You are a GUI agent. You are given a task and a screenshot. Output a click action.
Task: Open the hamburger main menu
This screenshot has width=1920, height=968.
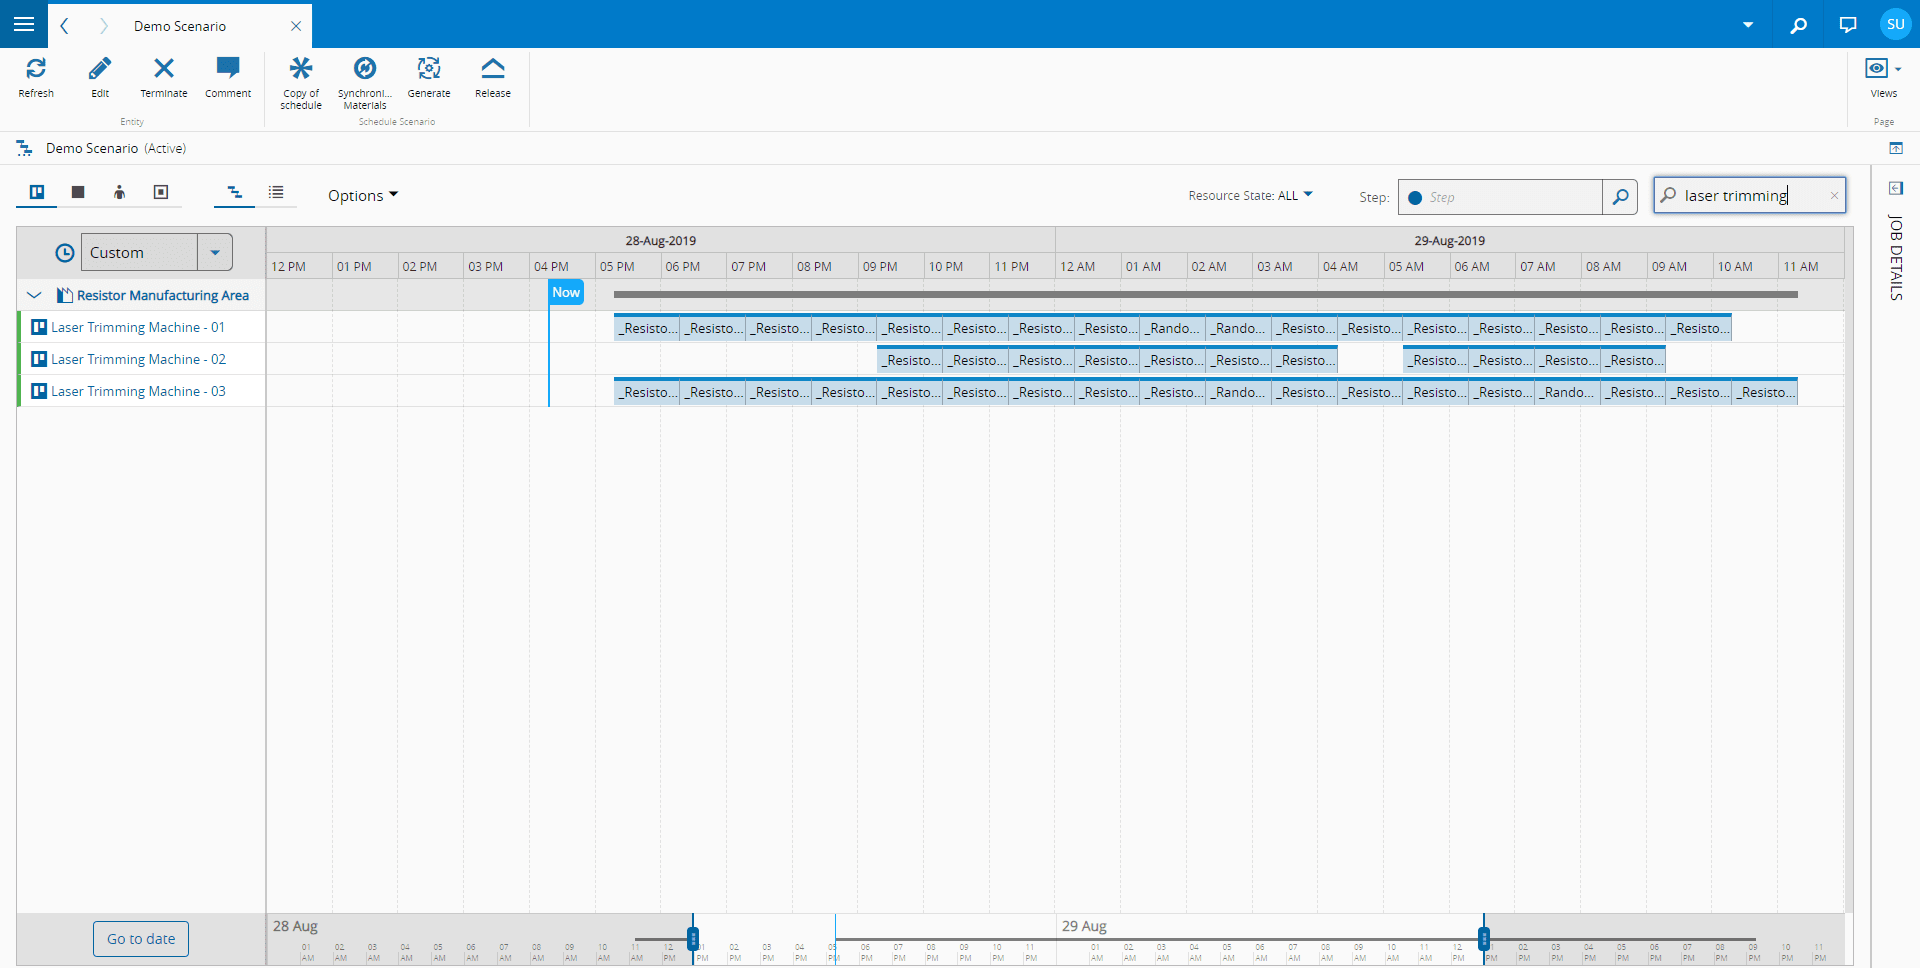24,24
